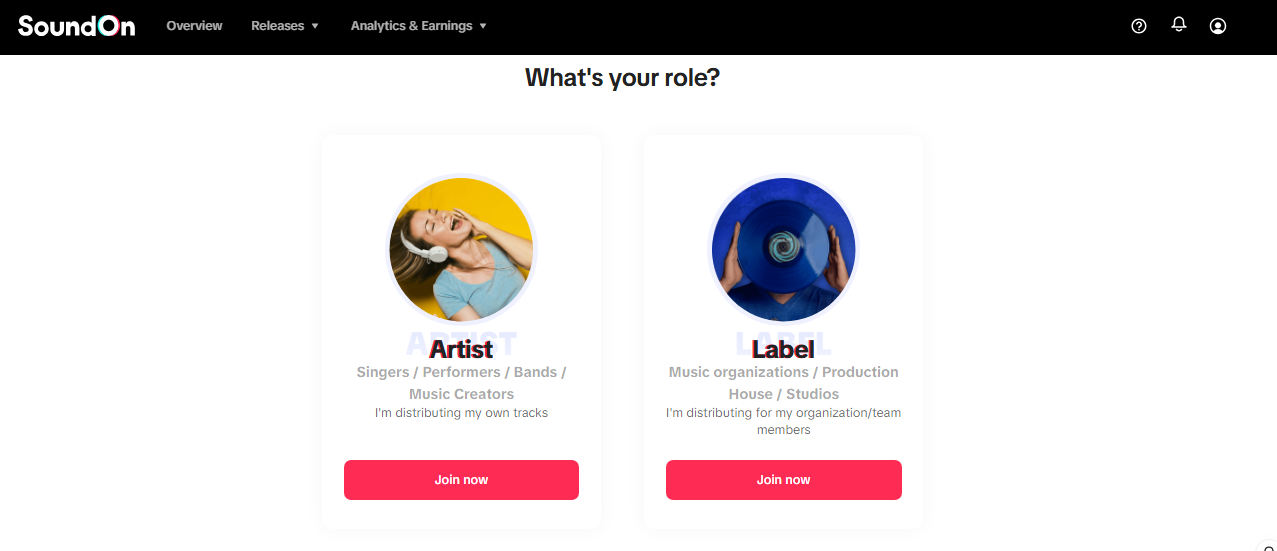Click the SoundOn logo
The width and height of the screenshot is (1277, 551).
[x=76, y=26]
